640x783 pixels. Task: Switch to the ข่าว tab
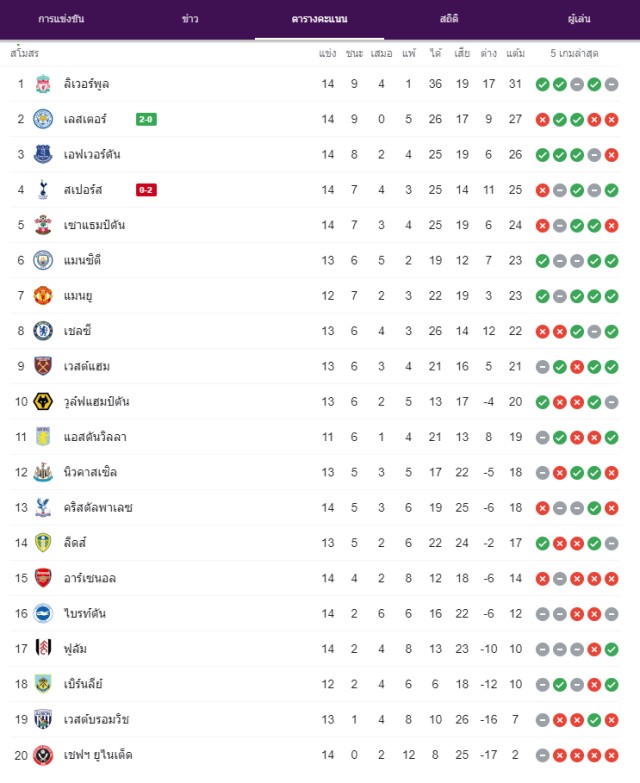pyautogui.click(x=190, y=19)
